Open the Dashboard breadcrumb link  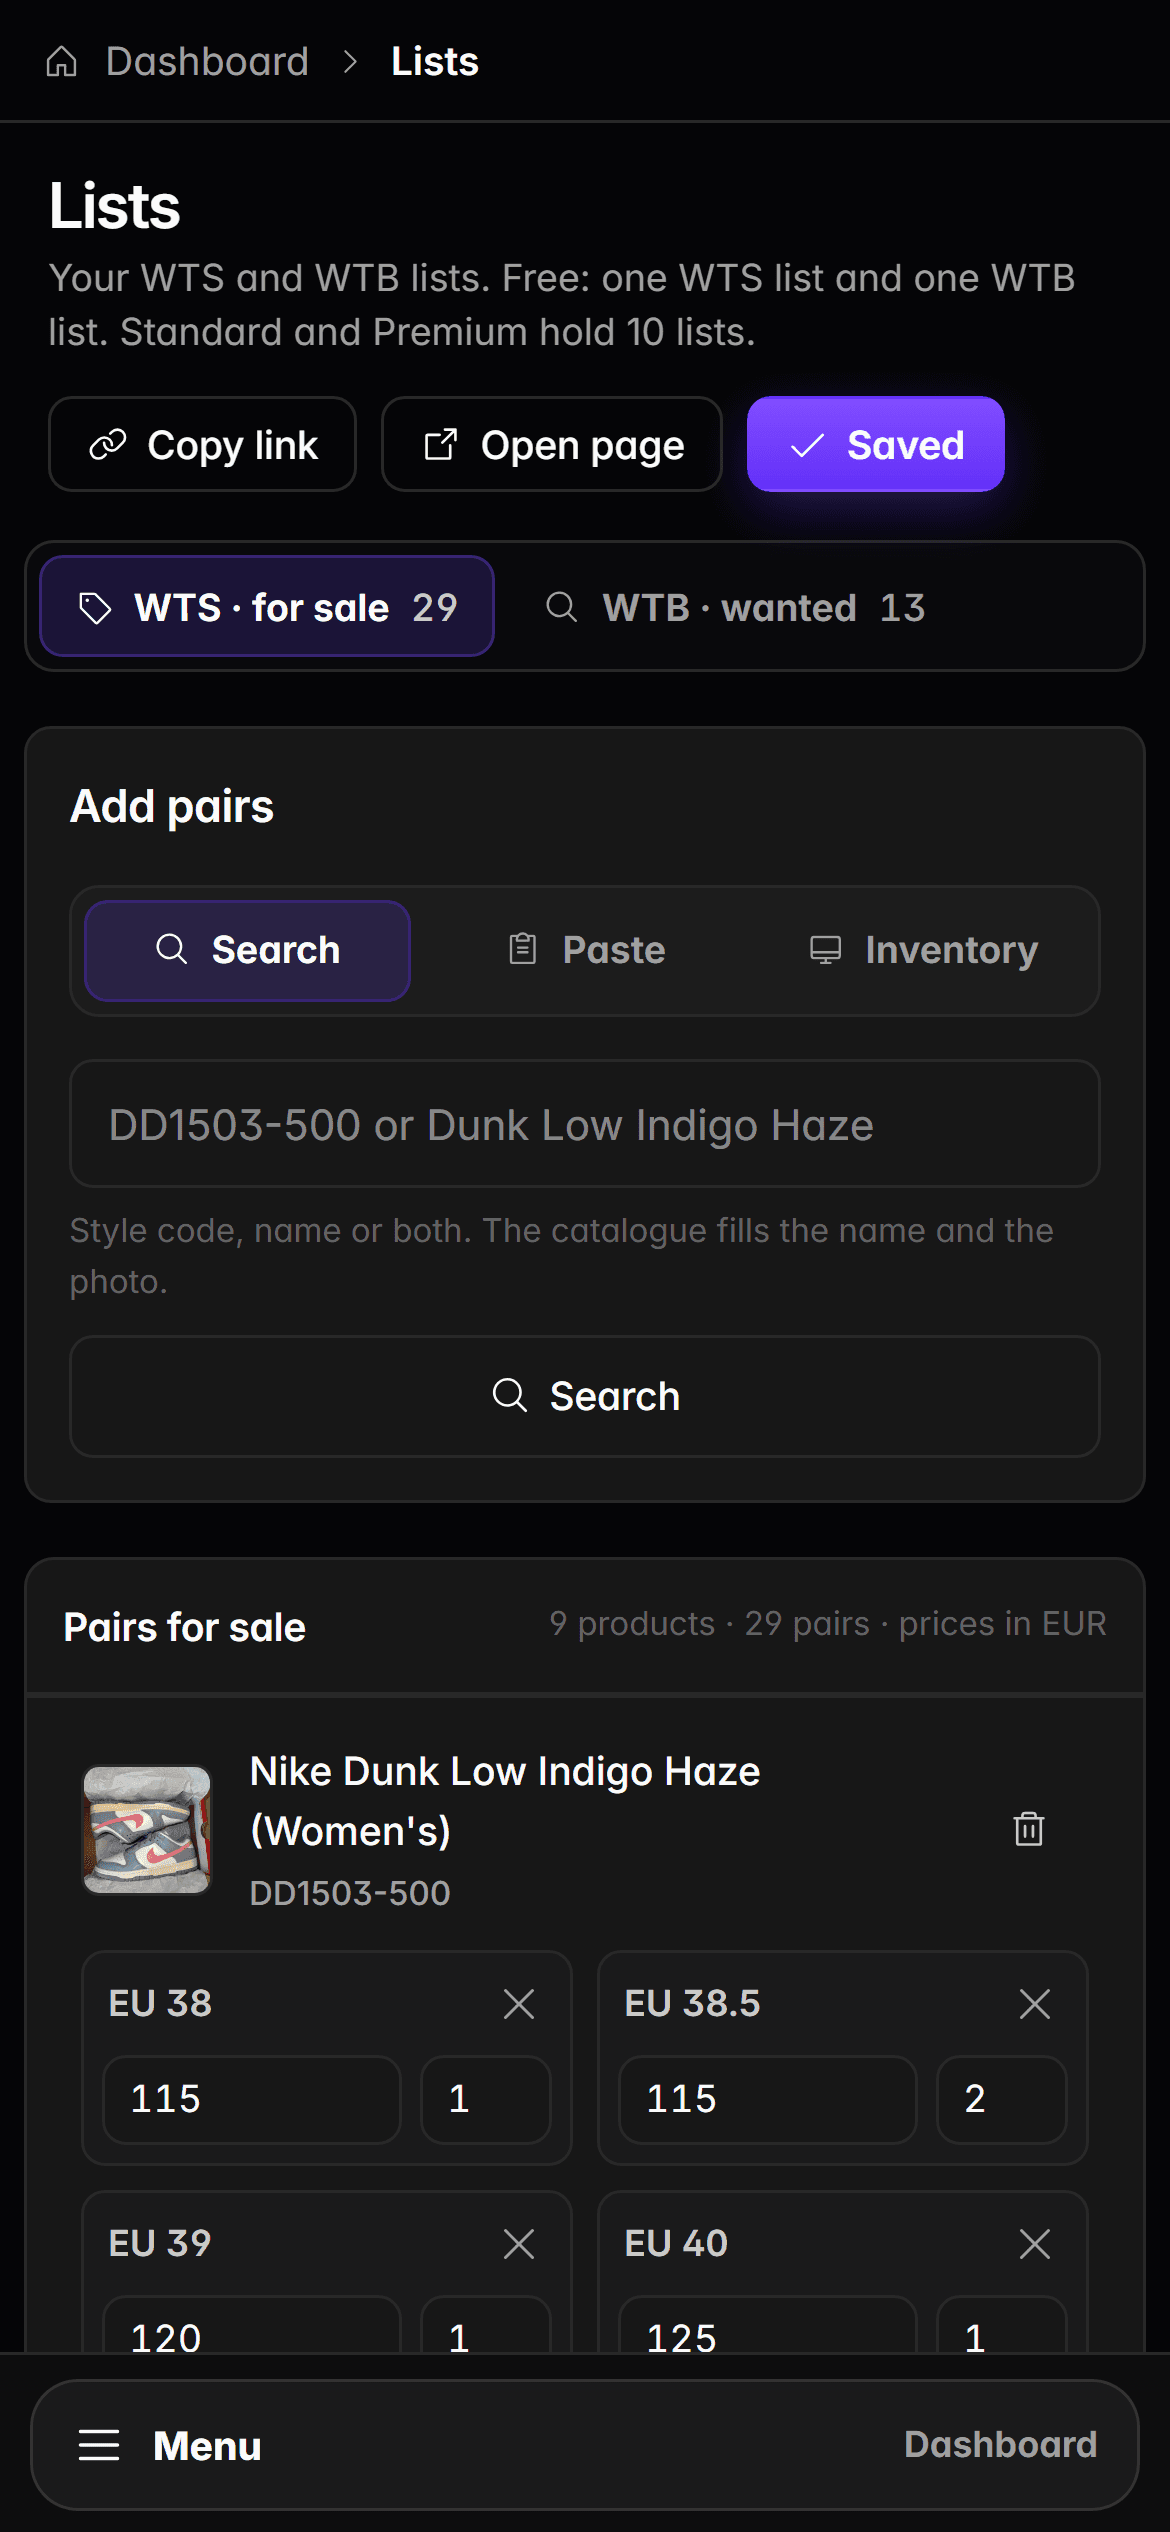207,62
